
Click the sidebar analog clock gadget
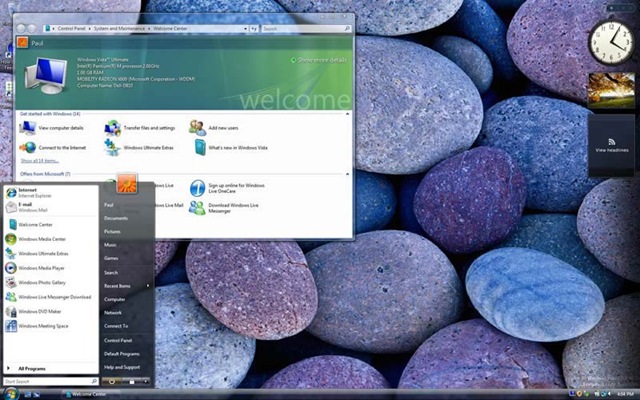611,42
